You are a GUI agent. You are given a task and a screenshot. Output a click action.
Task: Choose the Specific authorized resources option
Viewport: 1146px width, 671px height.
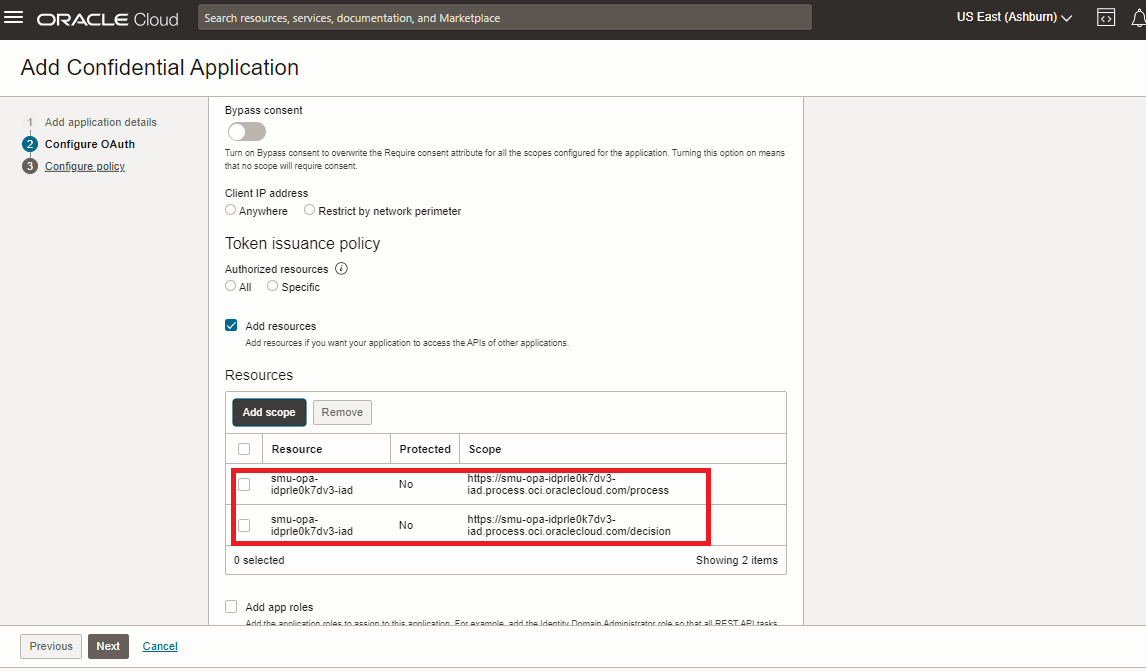273,286
